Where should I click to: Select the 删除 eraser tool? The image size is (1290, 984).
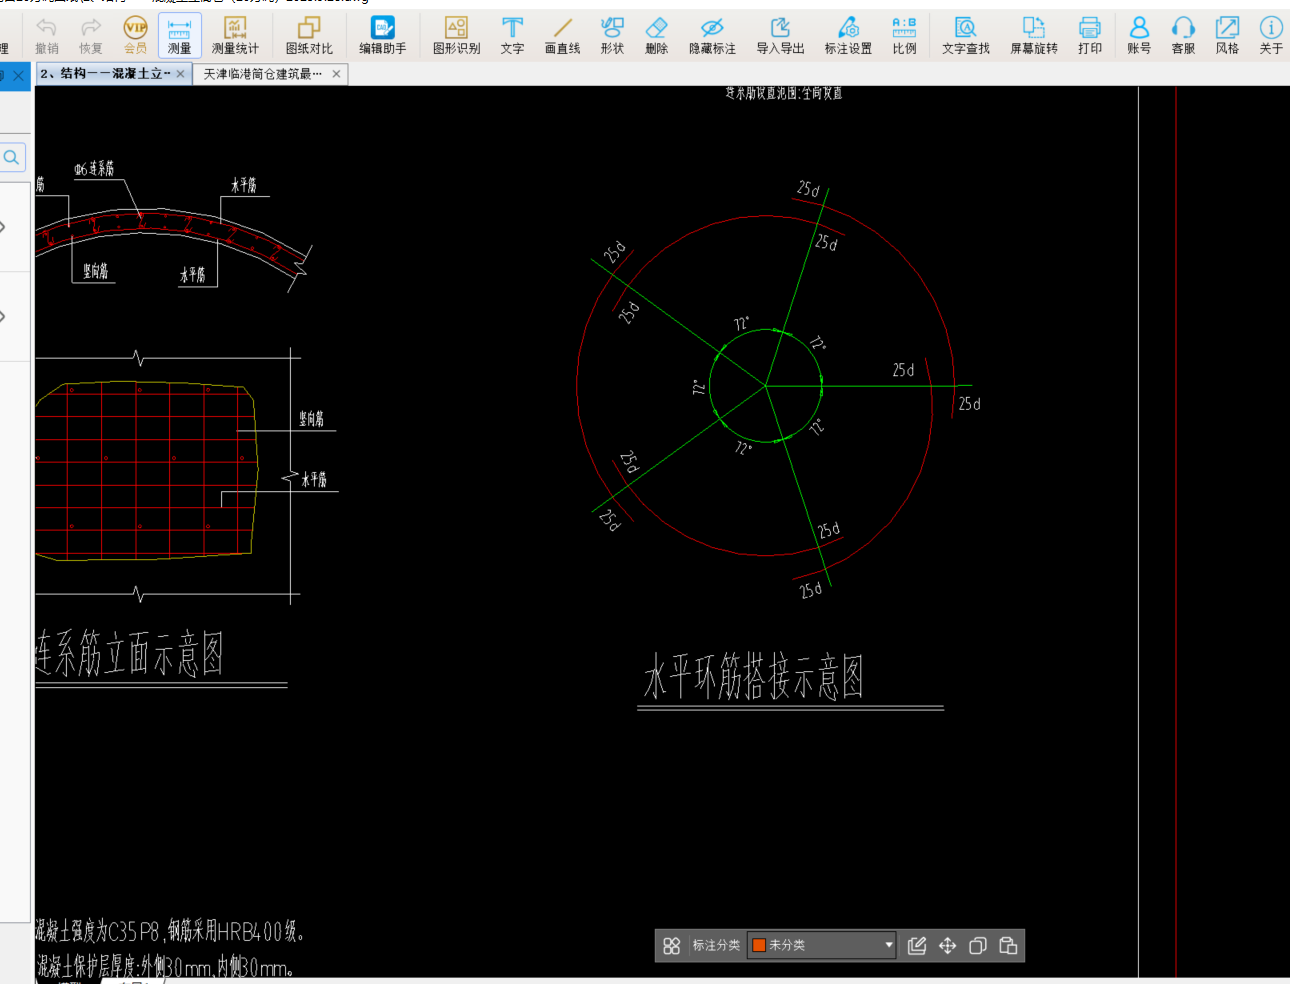[656, 35]
